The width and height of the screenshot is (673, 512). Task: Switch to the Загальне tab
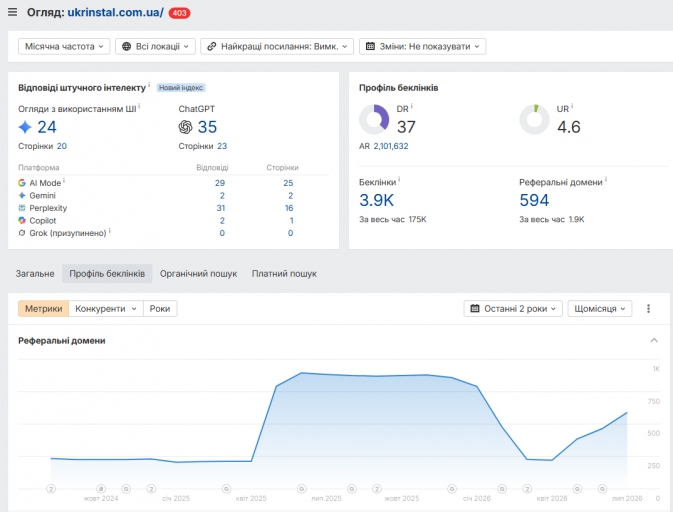coord(35,273)
